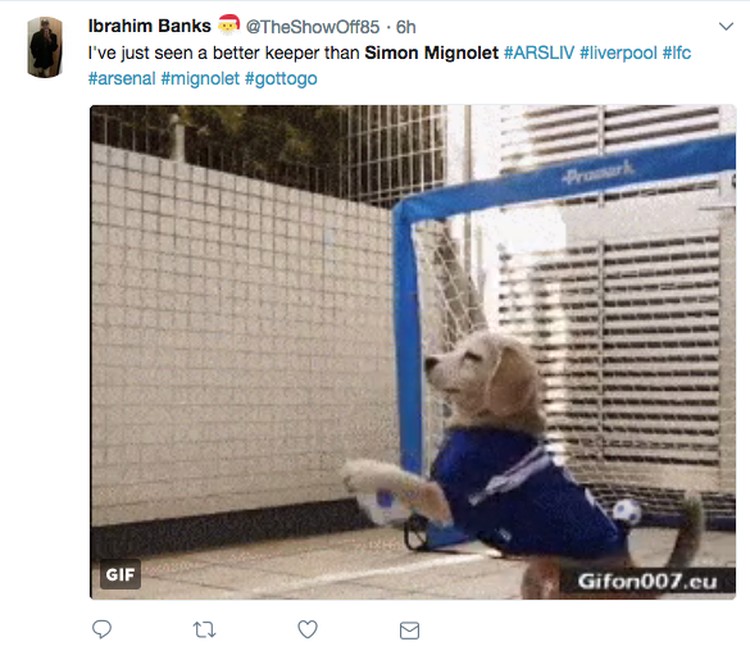Open the @TheShowOff85 handle

point(312,27)
